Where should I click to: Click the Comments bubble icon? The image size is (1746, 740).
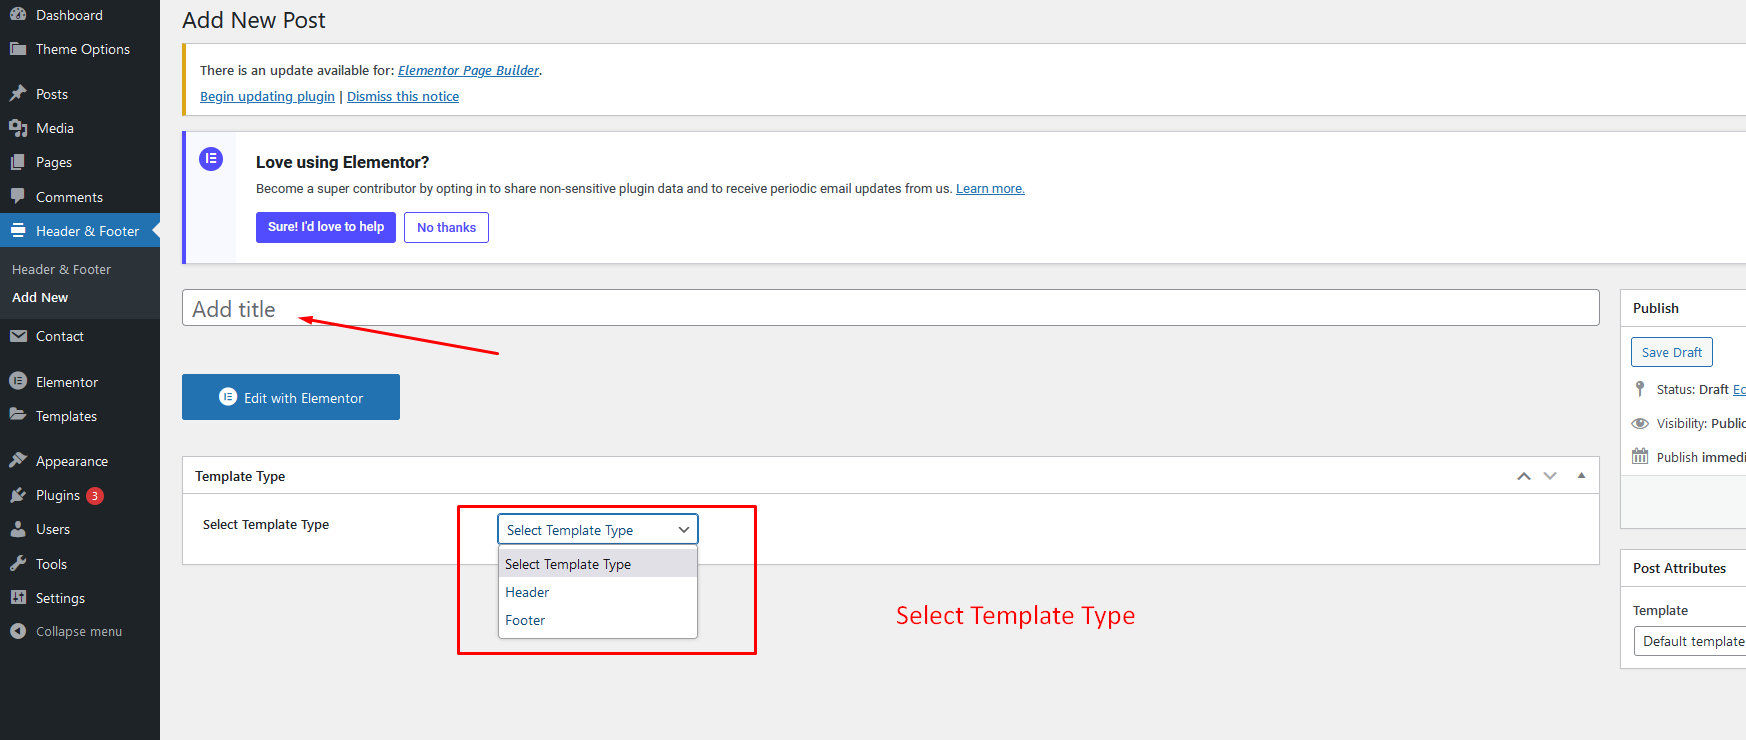[18, 197]
